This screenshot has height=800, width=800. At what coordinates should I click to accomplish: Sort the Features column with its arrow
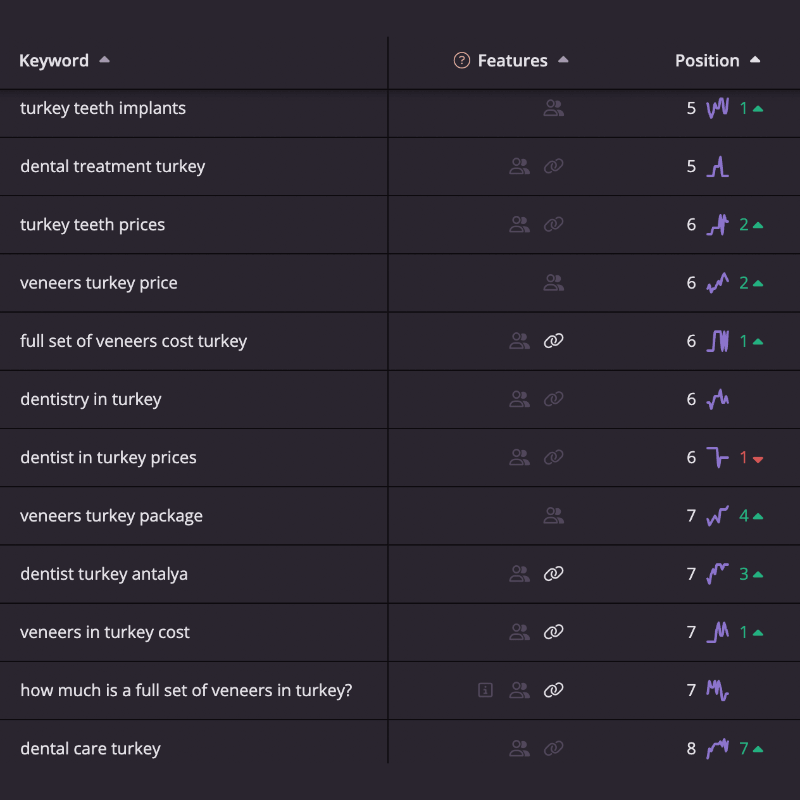click(563, 60)
